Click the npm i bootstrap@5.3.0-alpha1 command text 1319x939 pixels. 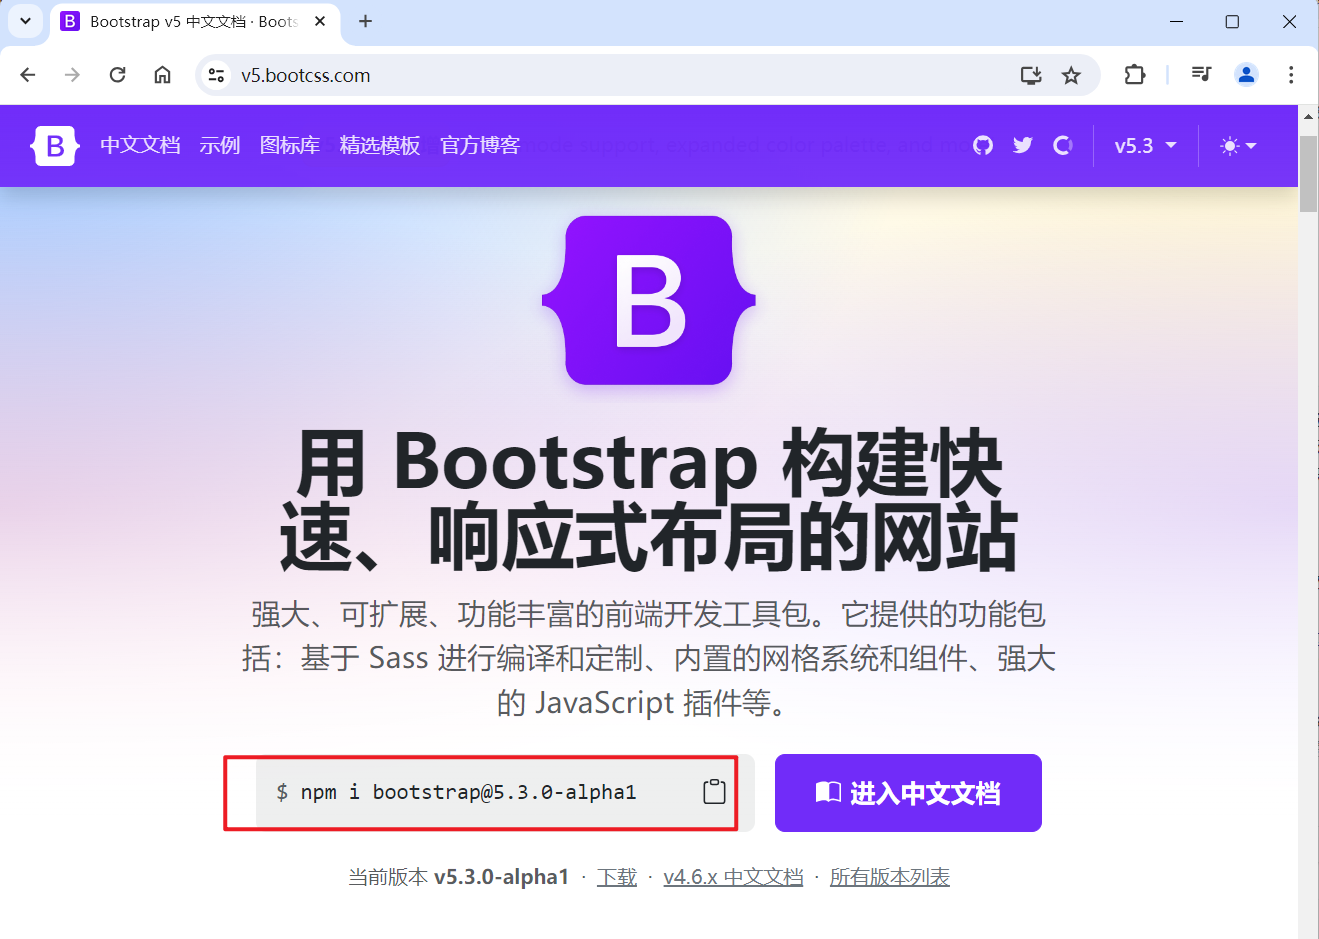[x=468, y=792]
